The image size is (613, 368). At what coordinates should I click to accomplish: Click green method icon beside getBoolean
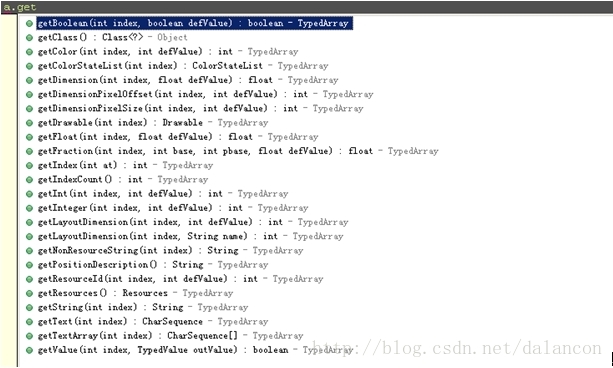coord(29,23)
